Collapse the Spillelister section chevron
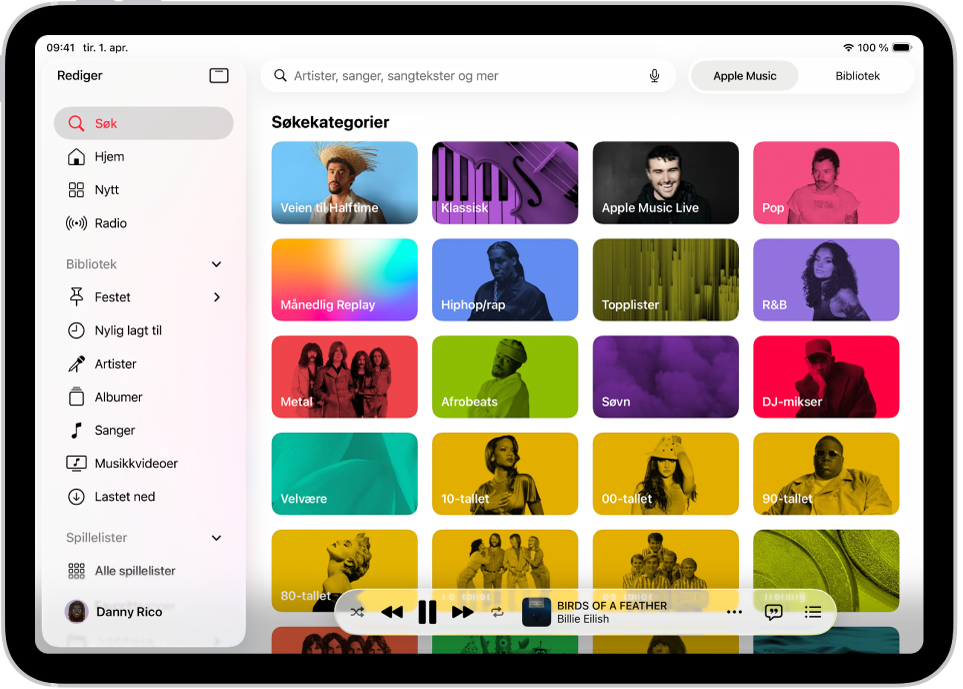 coord(216,538)
